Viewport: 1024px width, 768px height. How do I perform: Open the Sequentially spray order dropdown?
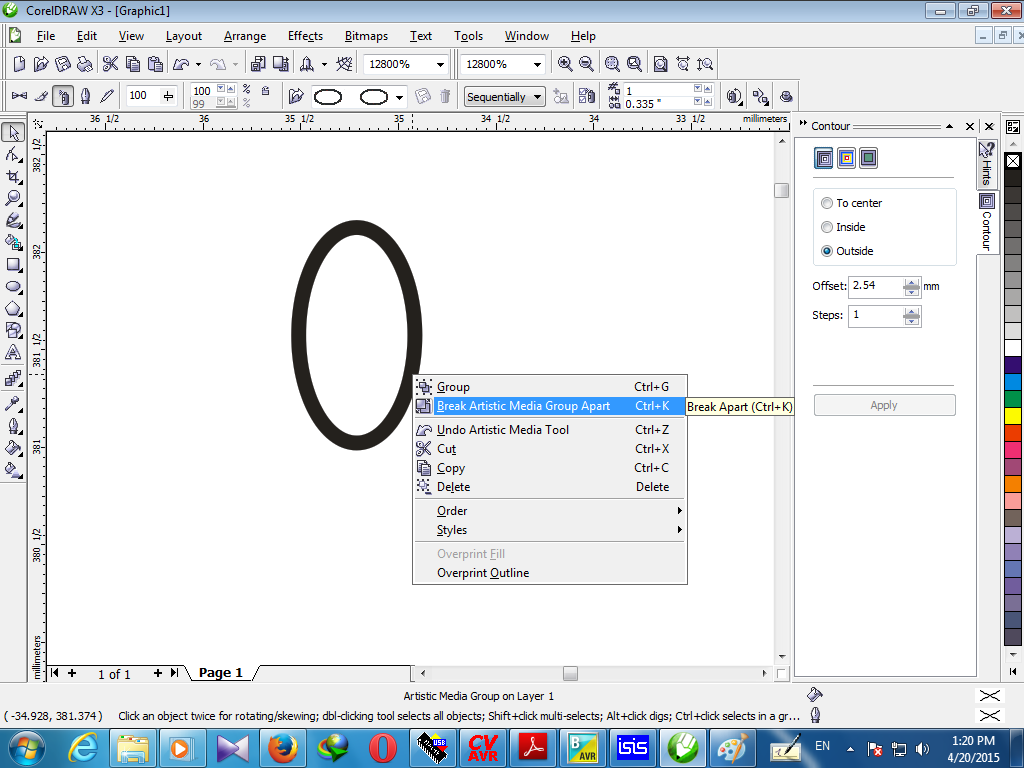(x=537, y=97)
